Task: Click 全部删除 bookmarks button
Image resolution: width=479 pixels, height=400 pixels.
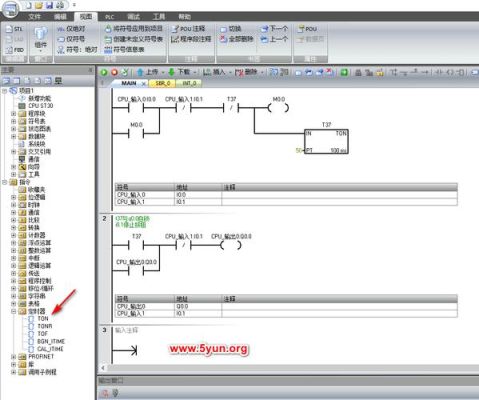Action: pyautogui.click(x=237, y=39)
